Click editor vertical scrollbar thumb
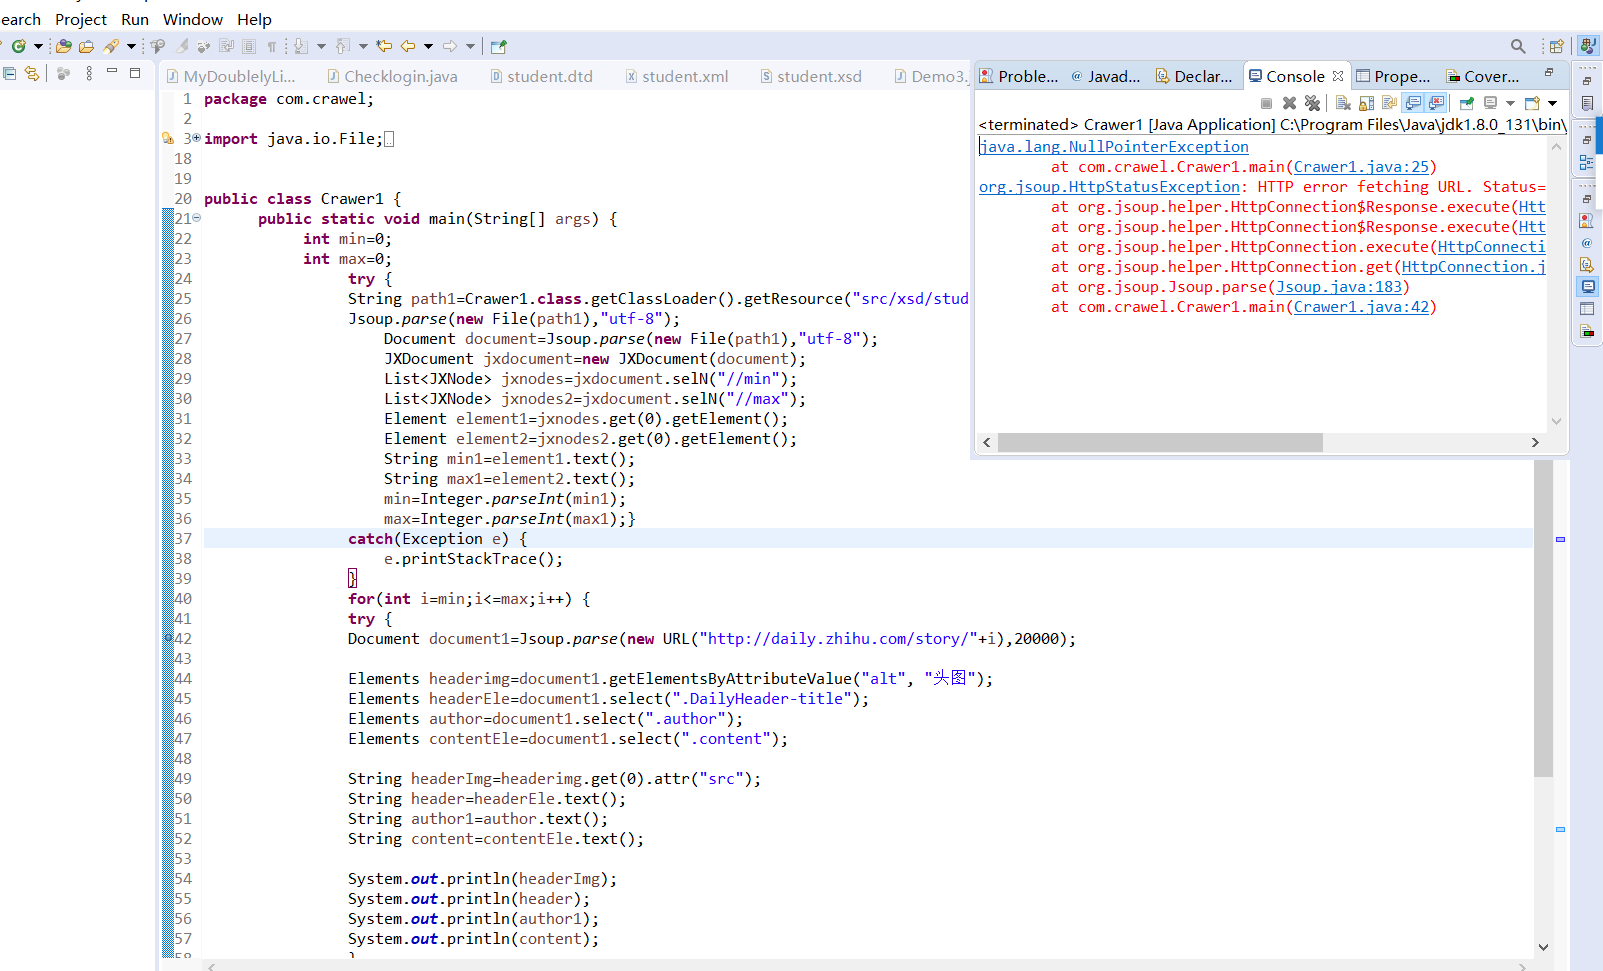This screenshot has height=971, width=1603. pos(1543,618)
